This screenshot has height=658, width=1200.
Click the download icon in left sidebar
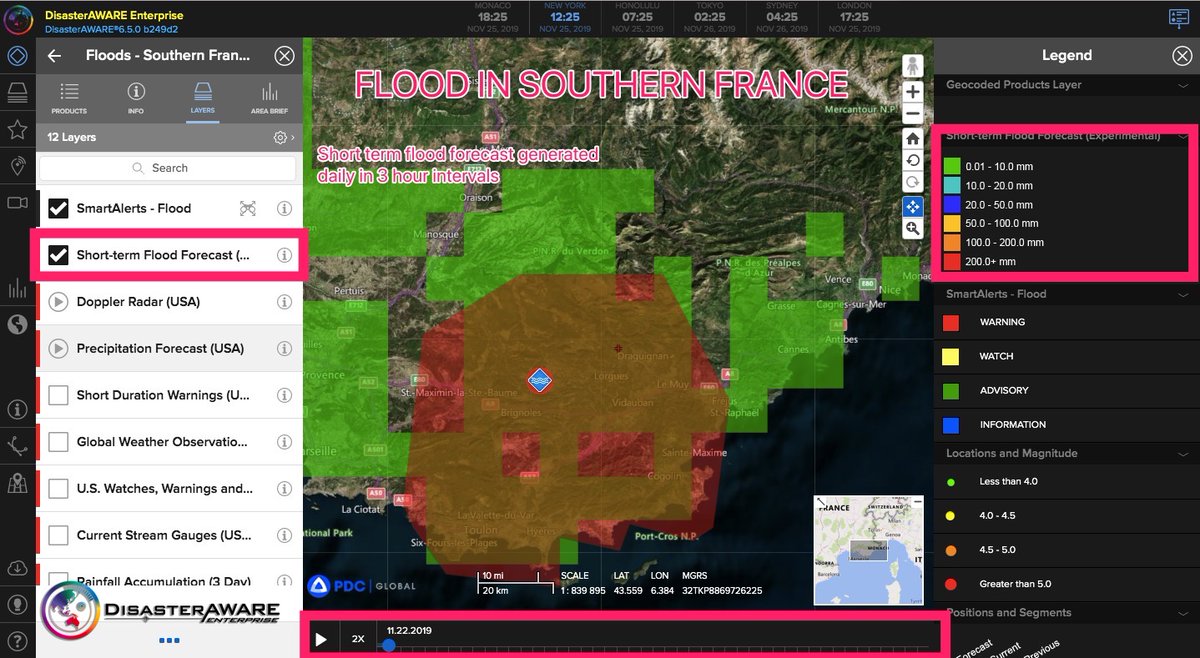click(x=17, y=568)
